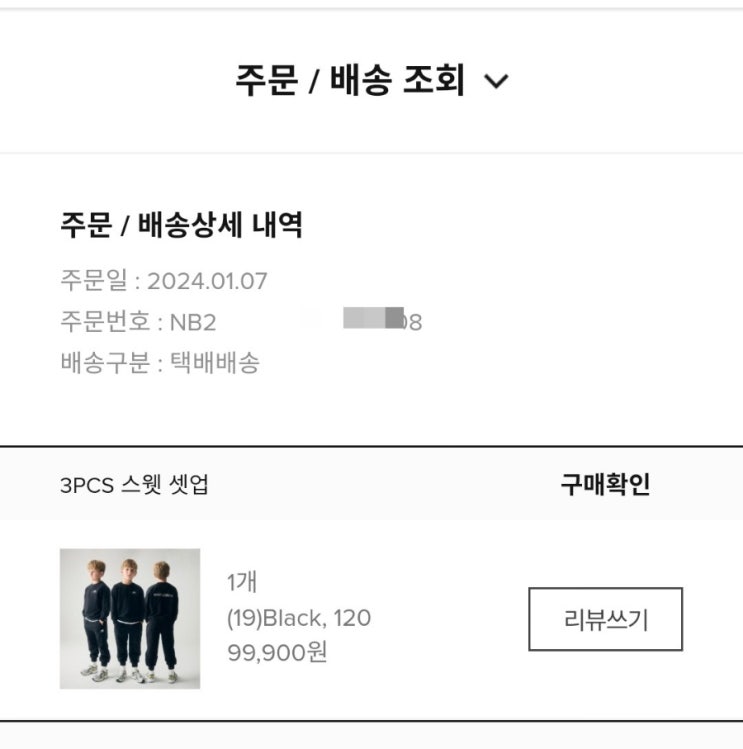Screen dimensions: 743x749
Task: Click the 택배배송 delivery type value
Action: coord(214,363)
